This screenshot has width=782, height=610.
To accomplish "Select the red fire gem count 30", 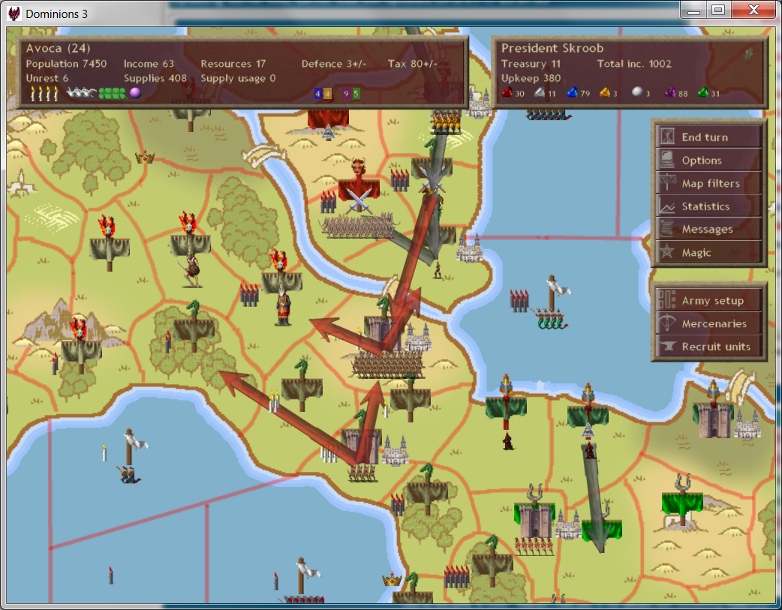I will tap(513, 93).
